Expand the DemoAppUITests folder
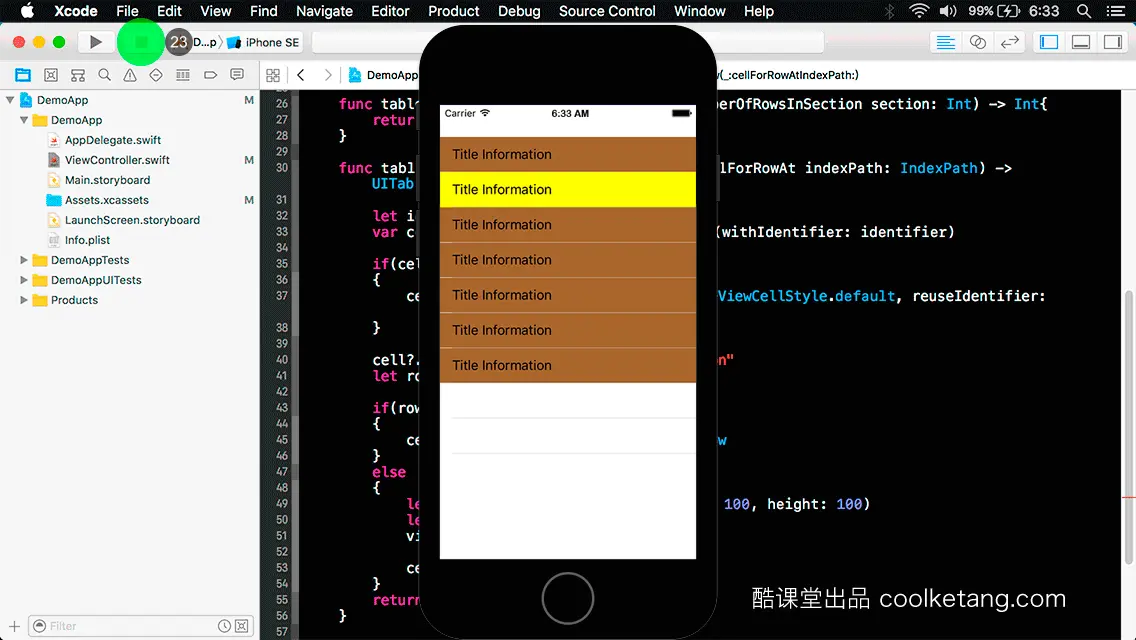1136x640 pixels. [x=24, y=280]
